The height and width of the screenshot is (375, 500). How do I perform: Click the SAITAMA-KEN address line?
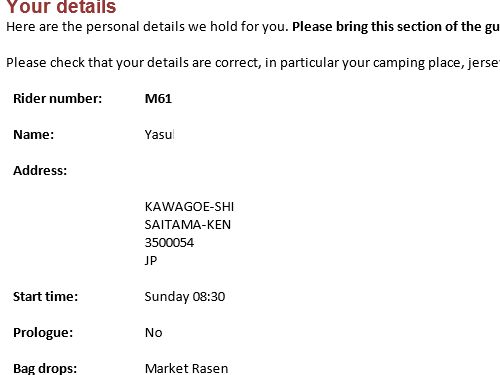[188, 225]
